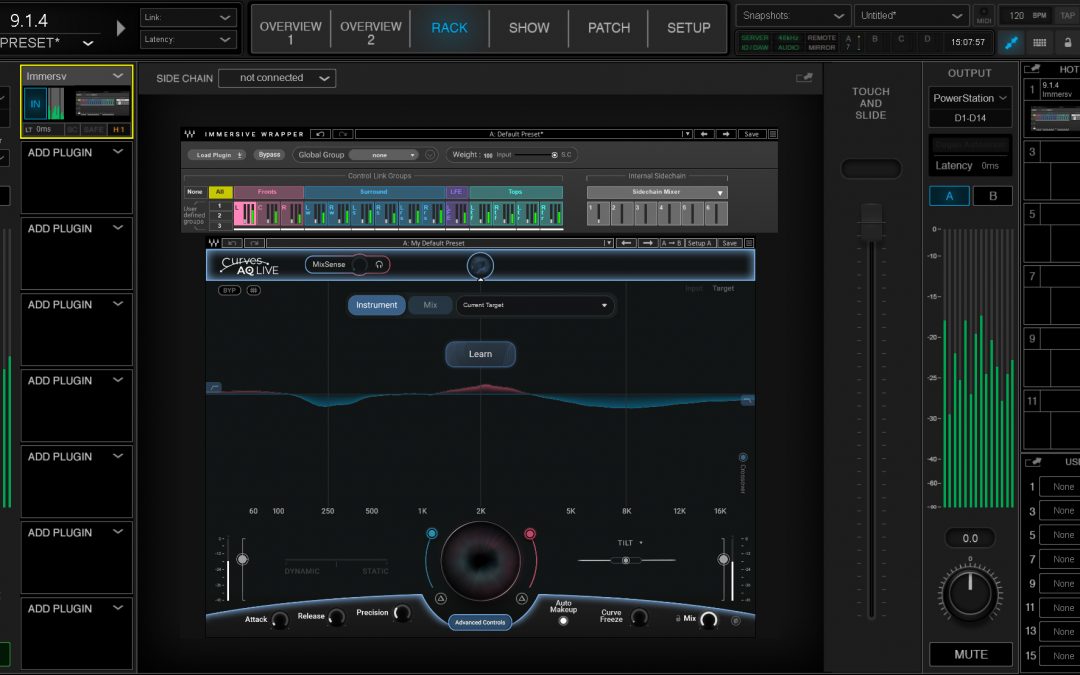Open Advanced Controls

click(480, 623)
